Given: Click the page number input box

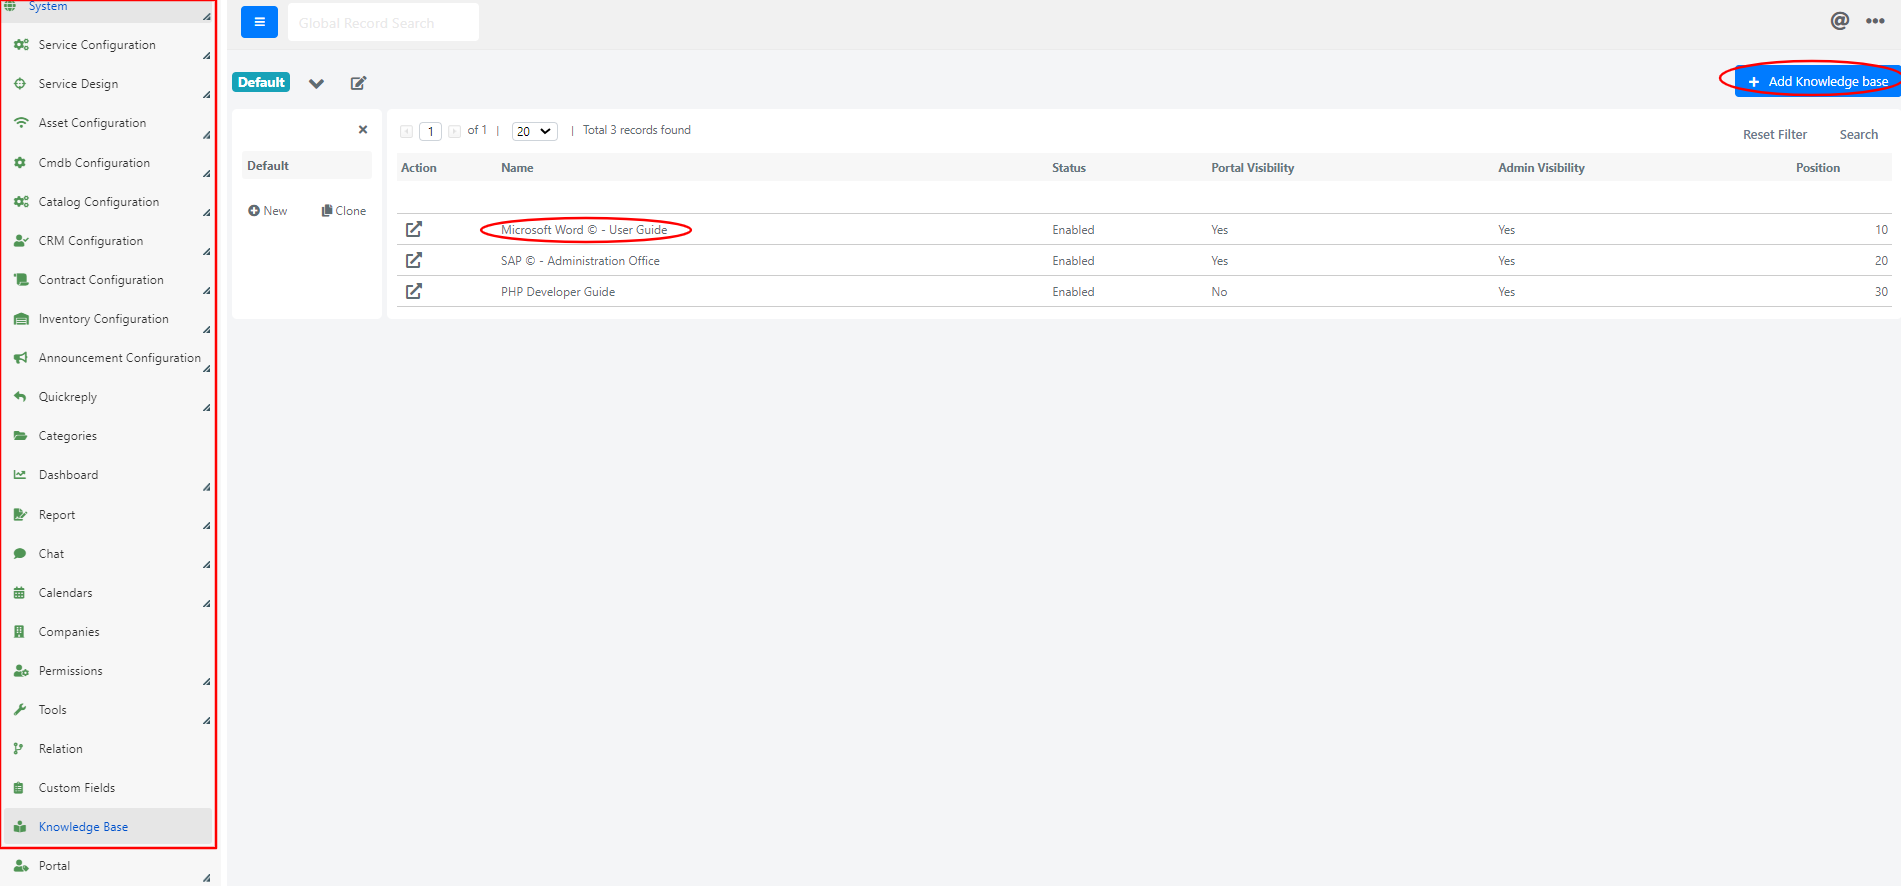Looking at the screenshot, I should click(431, 131).
